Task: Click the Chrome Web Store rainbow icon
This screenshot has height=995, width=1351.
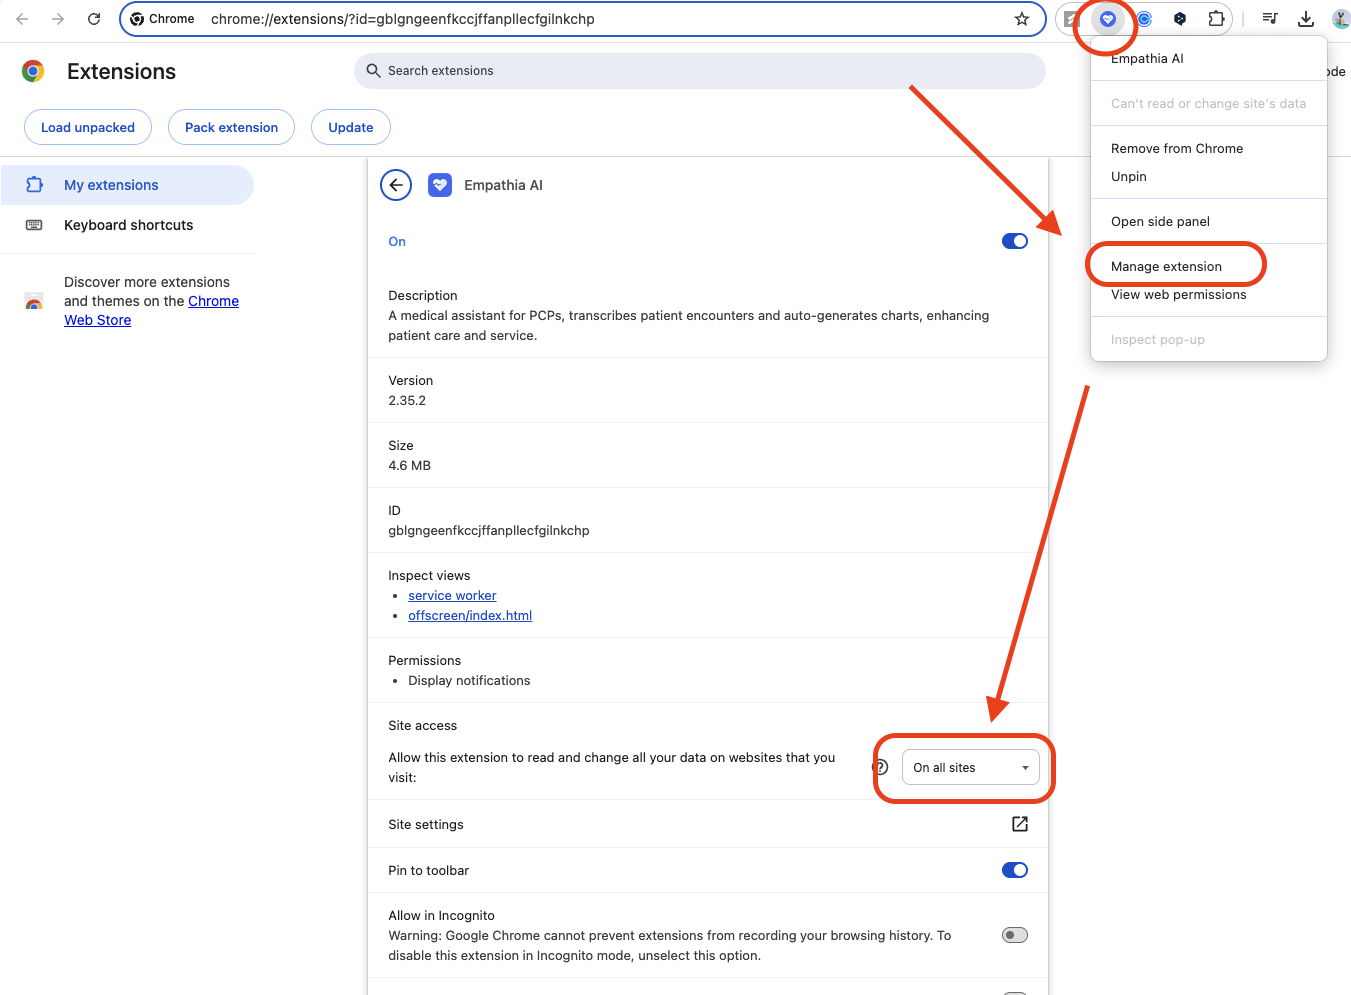Action: (x=34, y=302)
